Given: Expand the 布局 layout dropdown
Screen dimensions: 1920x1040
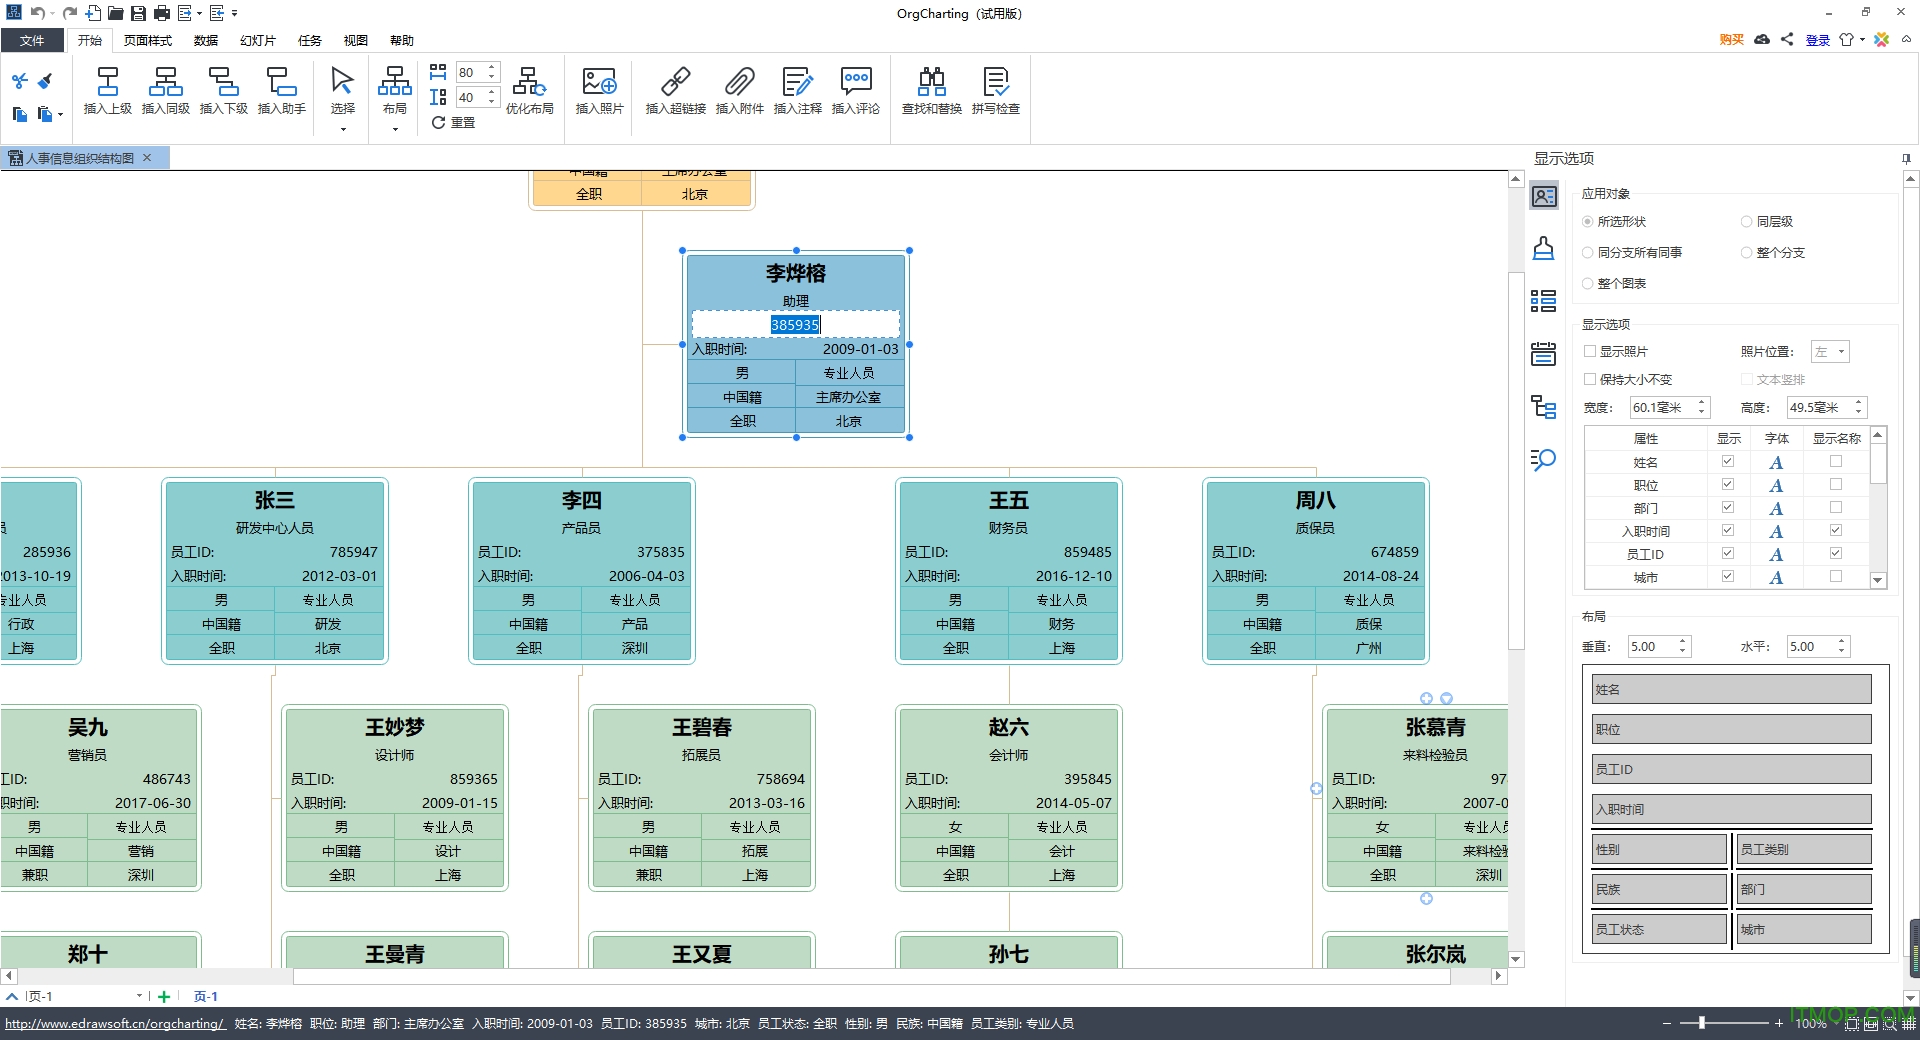Looking at the screenshot, I should point(395,129).
